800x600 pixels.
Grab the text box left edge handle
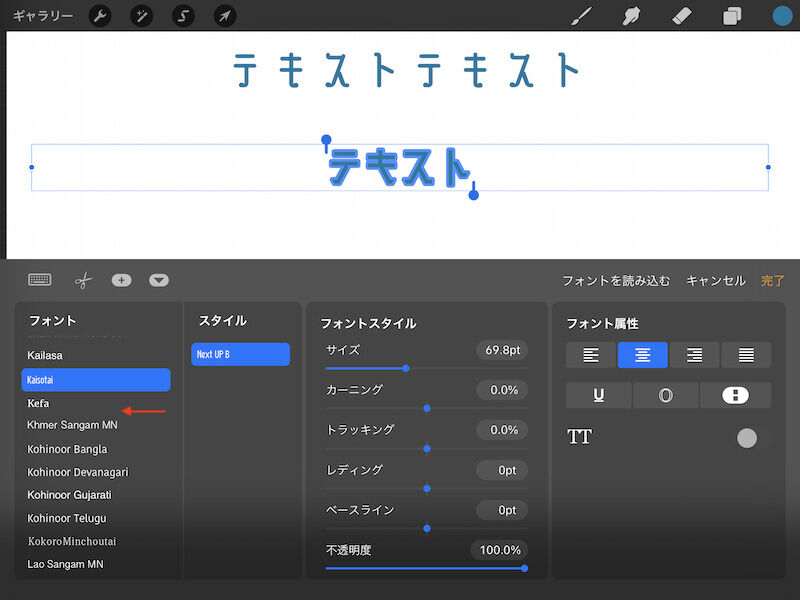point(32,167)
